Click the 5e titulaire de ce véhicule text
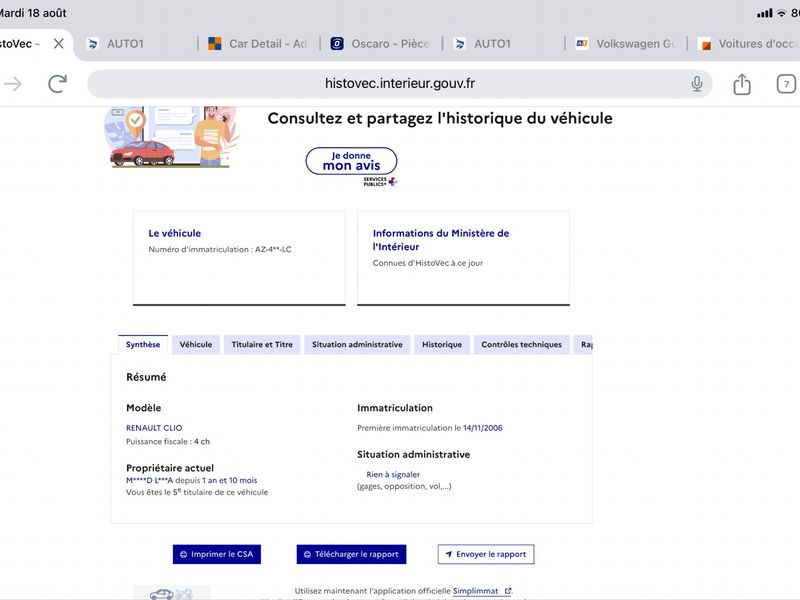The height and width of the screenshot is (600, 800). pos(220,492)
